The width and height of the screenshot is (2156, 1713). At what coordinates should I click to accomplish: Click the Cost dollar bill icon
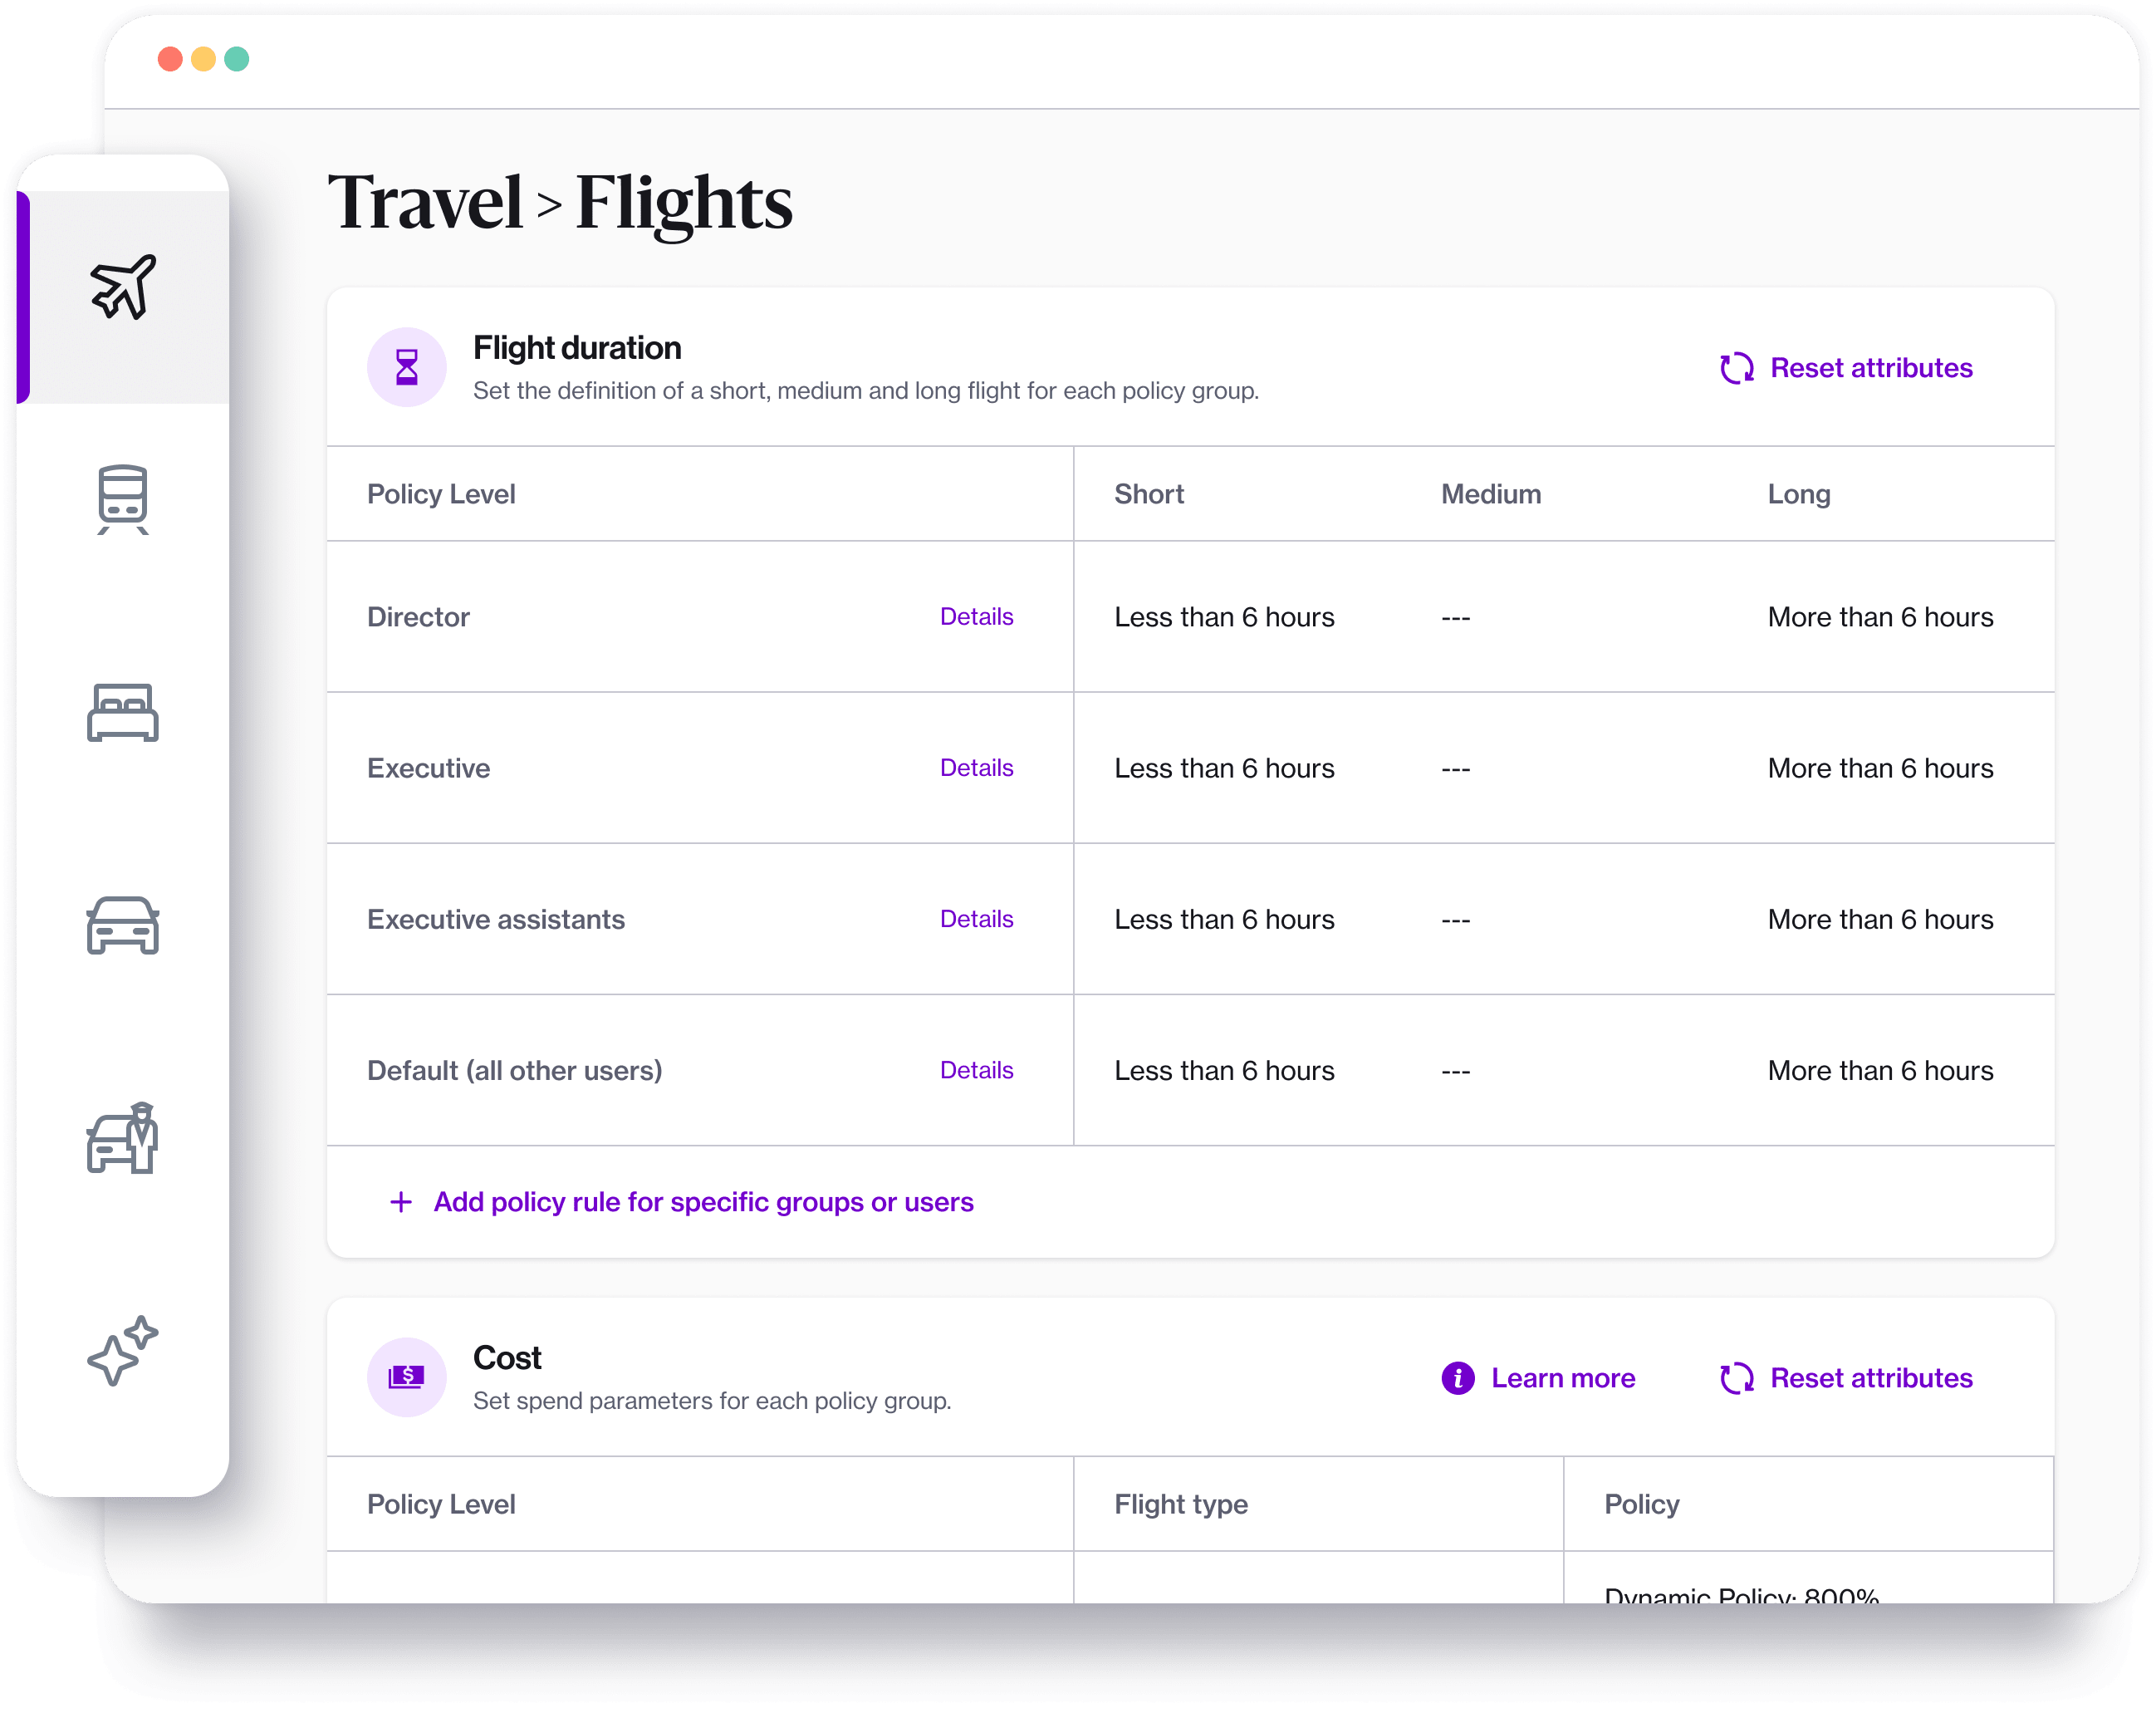tap(406, 1377)
